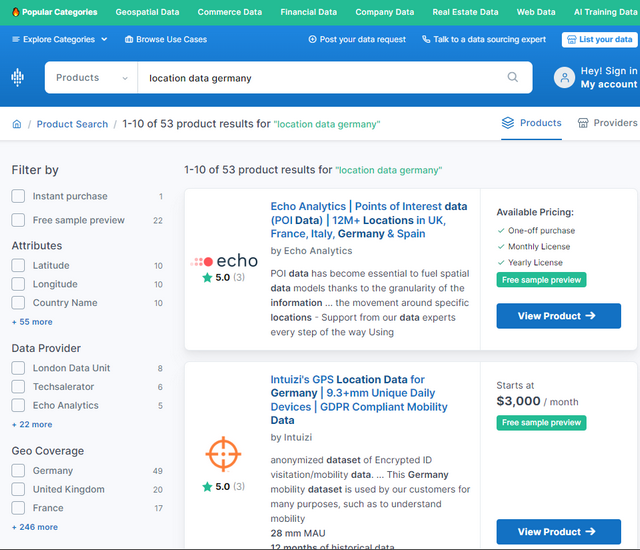This screenshot has width=640, height=550.
Task: Open Geospatial Data category
Action: pos(147,12)
